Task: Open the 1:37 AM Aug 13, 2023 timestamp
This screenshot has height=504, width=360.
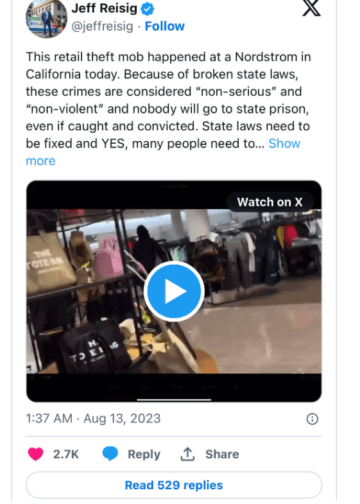Action: (x=93, y=419)
